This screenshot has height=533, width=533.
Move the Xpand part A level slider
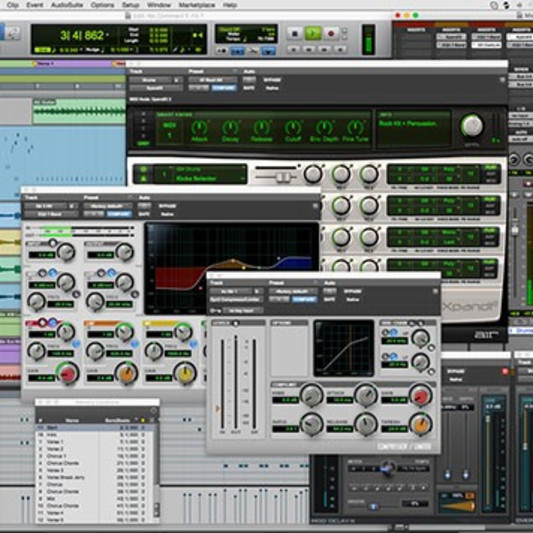point(282,177)
